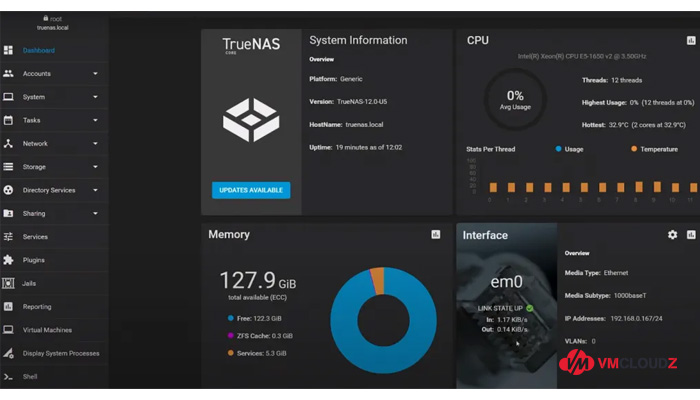This screenshot has width=700, height=400.
Task: Click the Storage list icon
Action: 8,167
